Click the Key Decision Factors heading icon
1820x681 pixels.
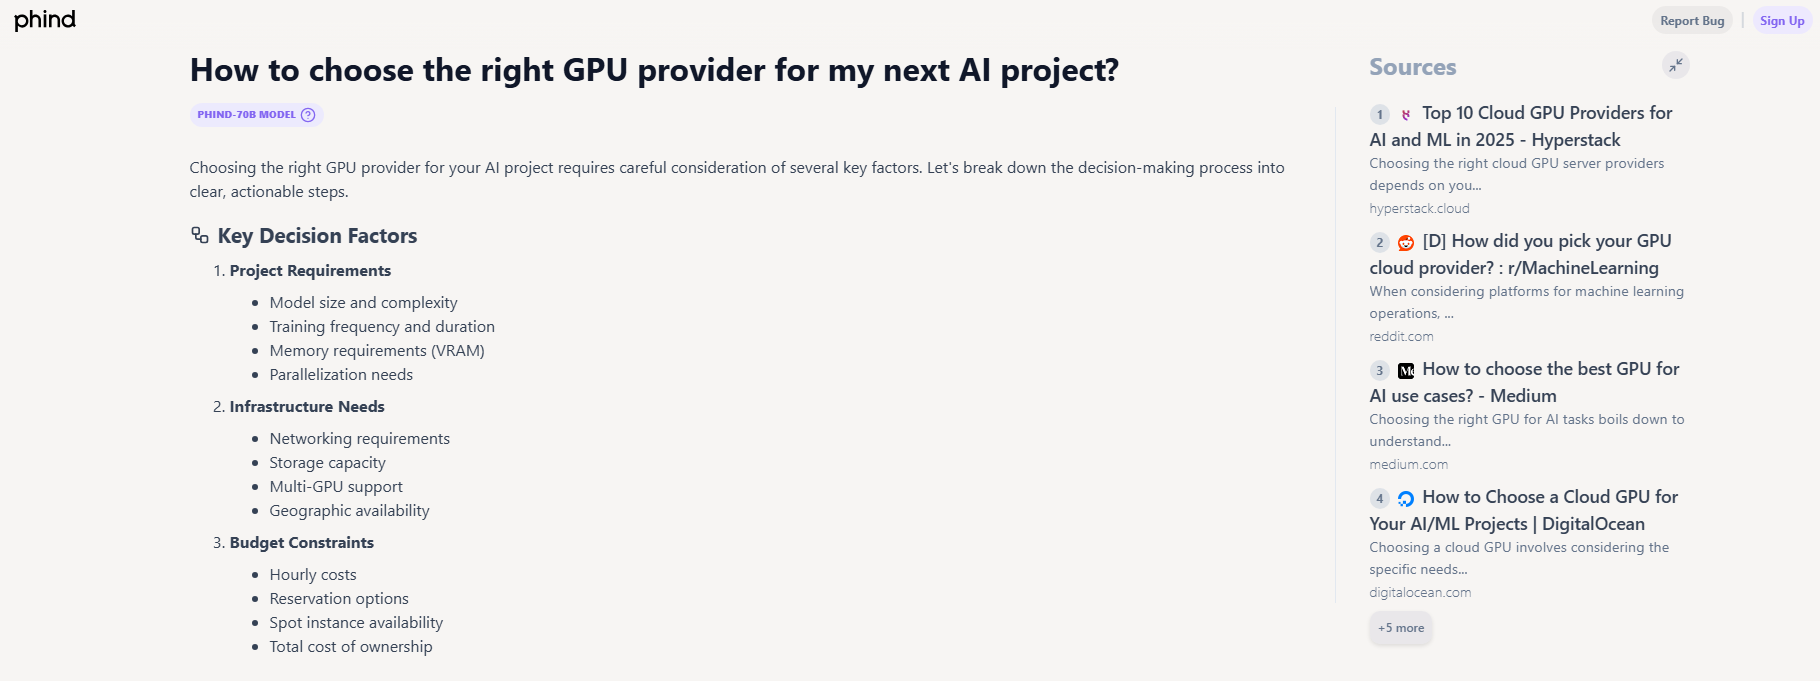[x=200, y=236]
